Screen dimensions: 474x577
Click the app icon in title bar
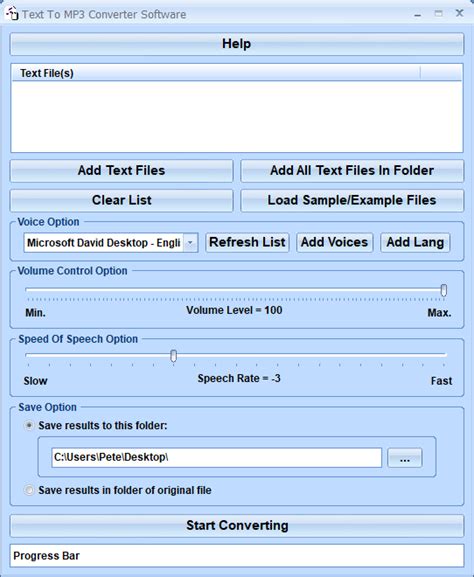pos(12,14)
